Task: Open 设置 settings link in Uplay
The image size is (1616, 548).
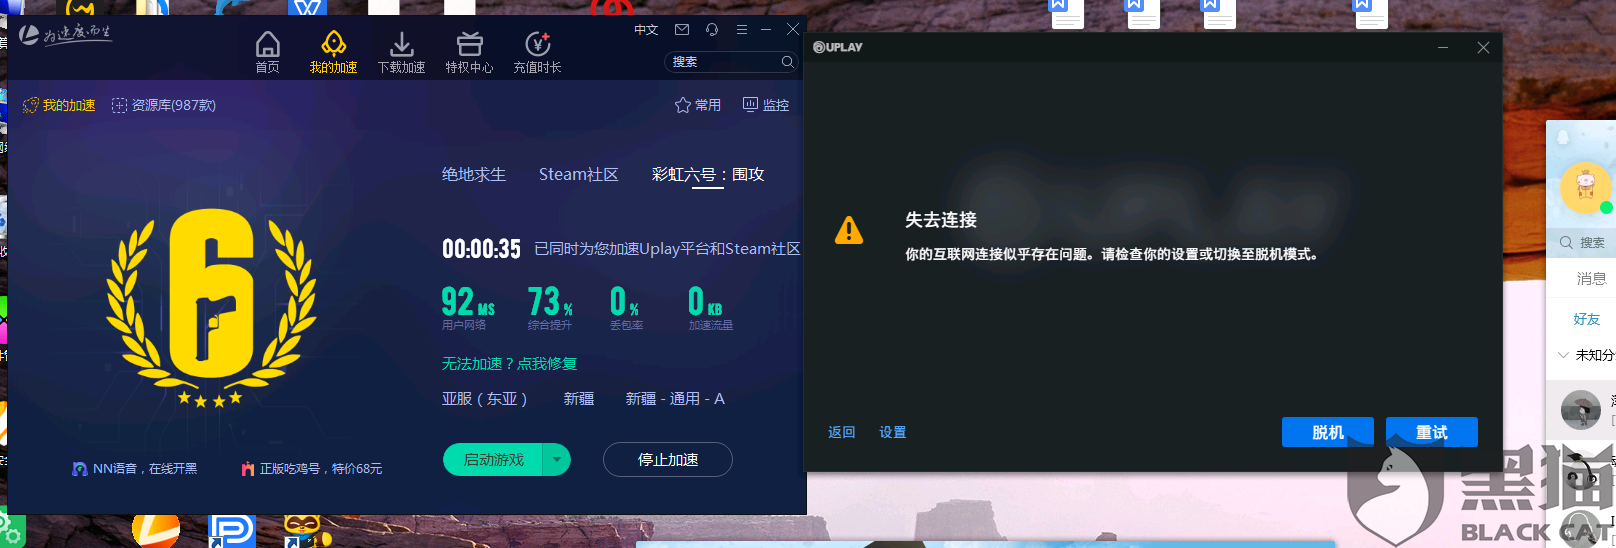Action: point(893,432)
